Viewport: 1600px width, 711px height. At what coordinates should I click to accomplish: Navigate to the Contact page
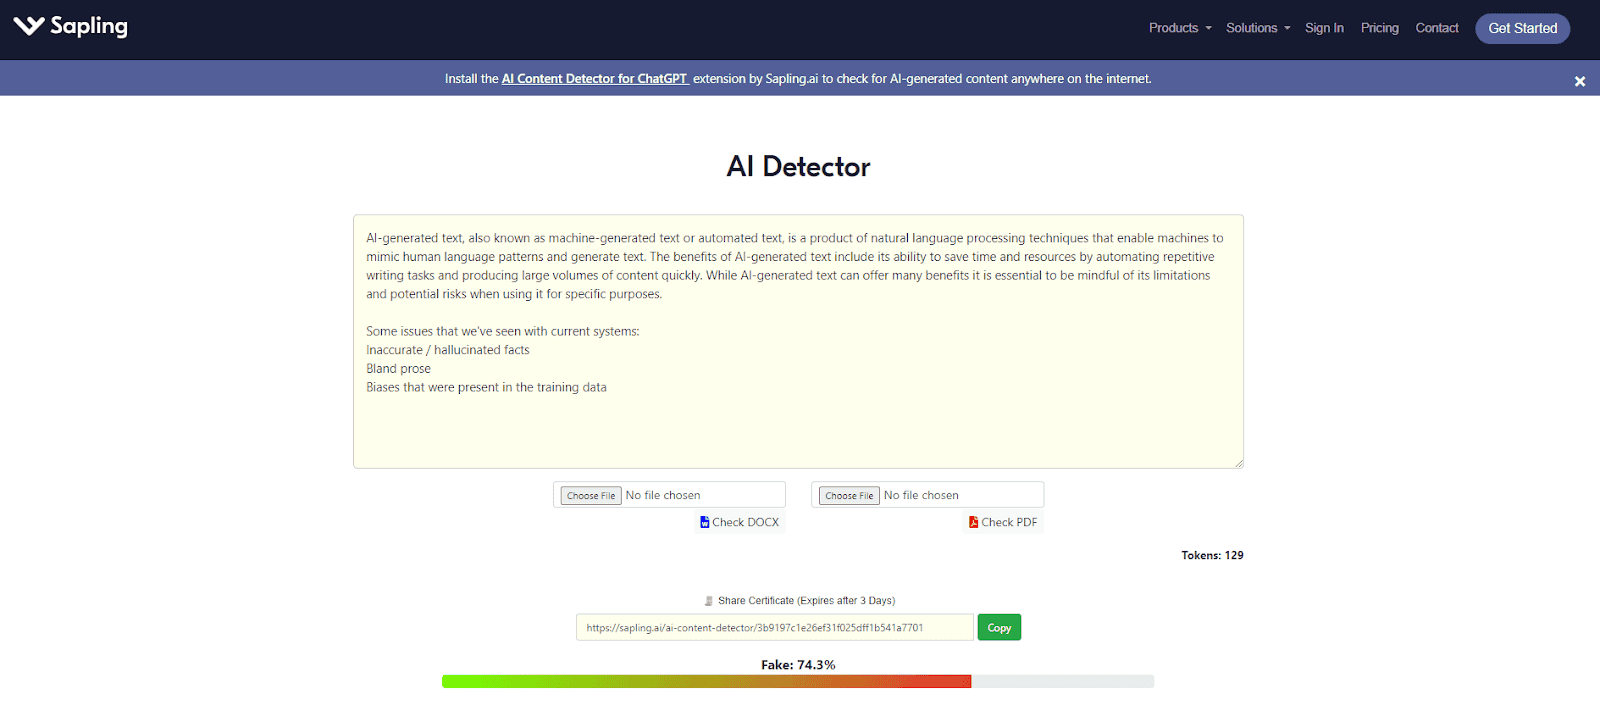pyautogui.click(x=1436, y=28)
